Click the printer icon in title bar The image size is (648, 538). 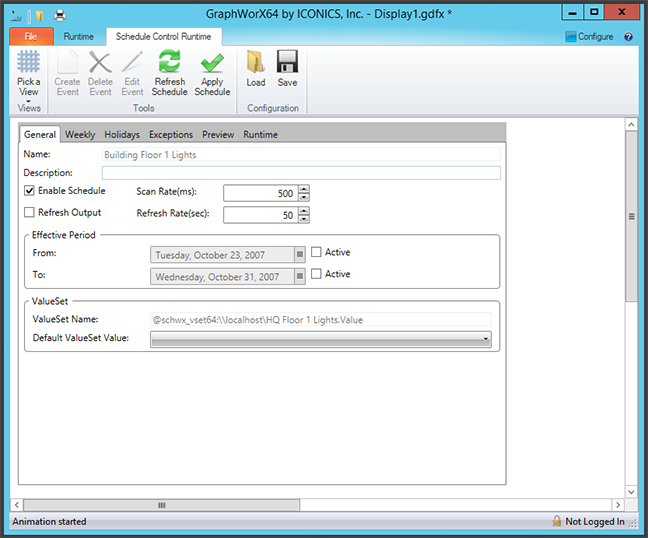coord(60,15)
